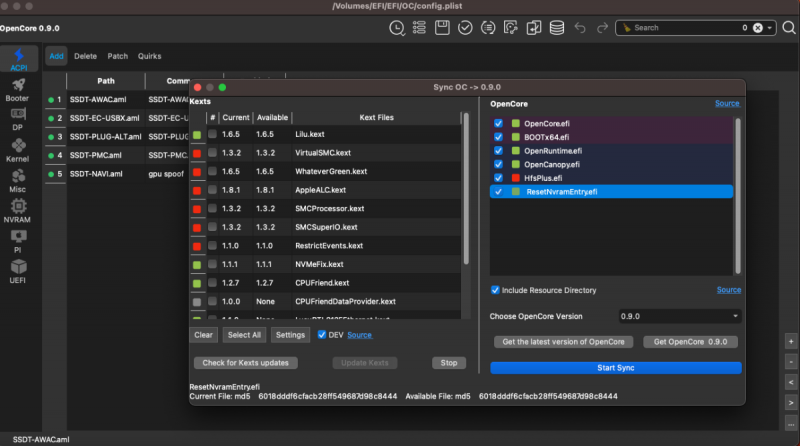Click the database stack toolbar icon
Screen dimensions: 800x446
(x=559, y=28)
